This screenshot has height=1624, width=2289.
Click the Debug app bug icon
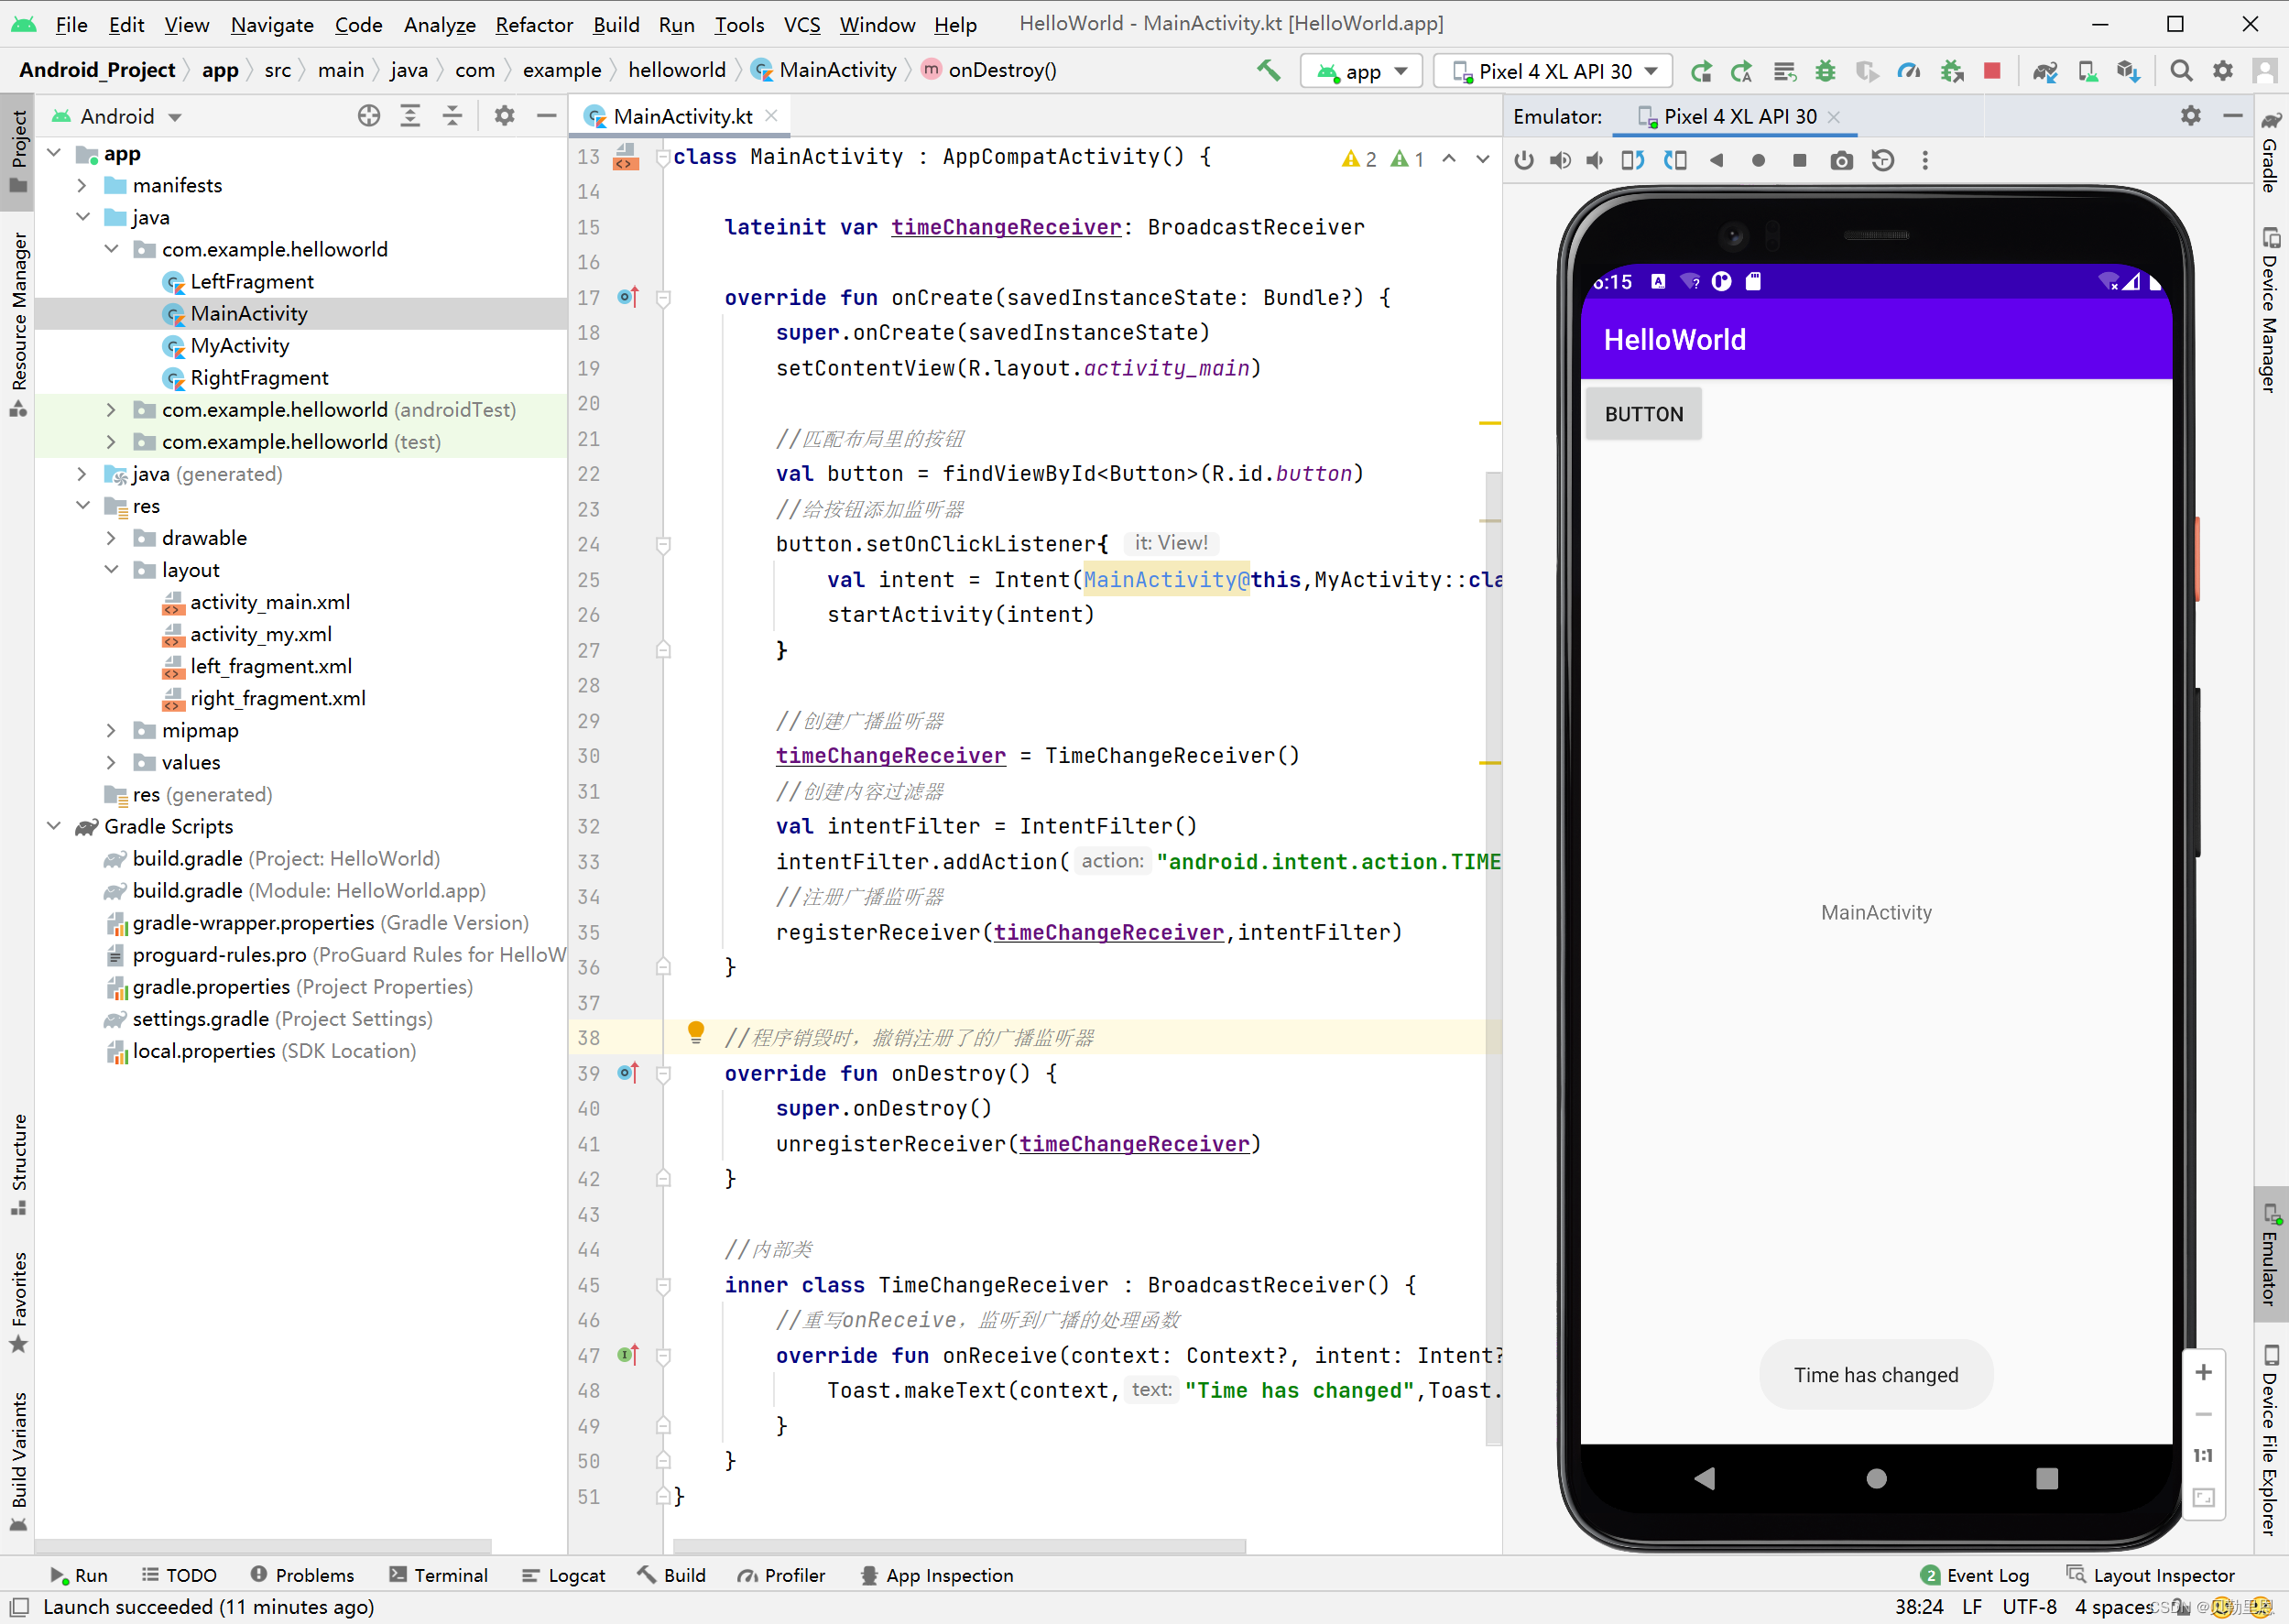coord(1825,71)
